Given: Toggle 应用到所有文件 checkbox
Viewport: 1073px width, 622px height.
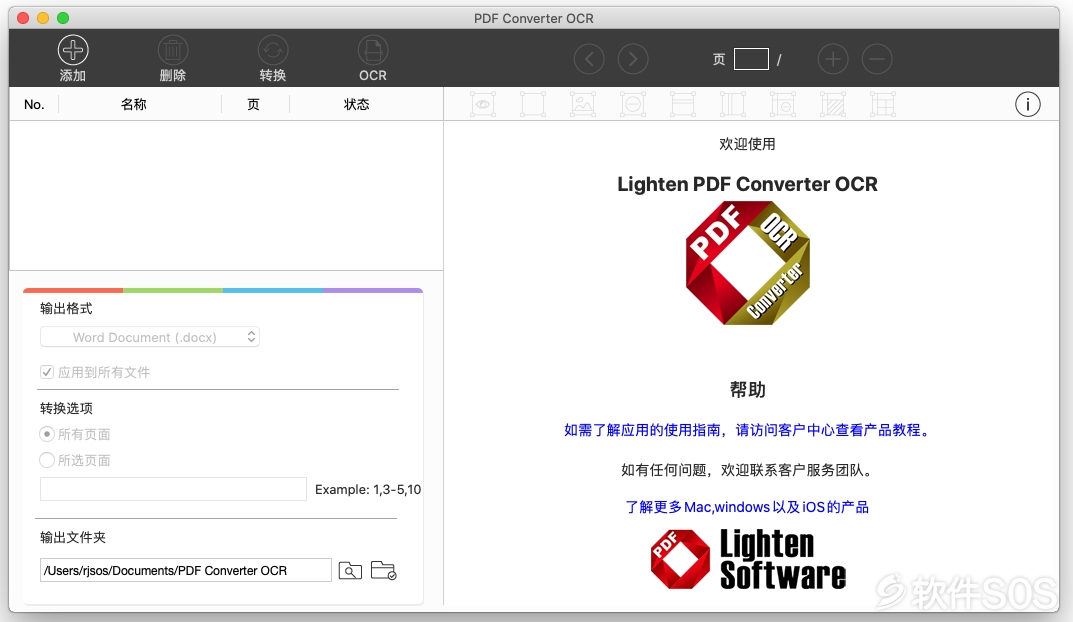Looking at the screenshot, I should point(47,372).
